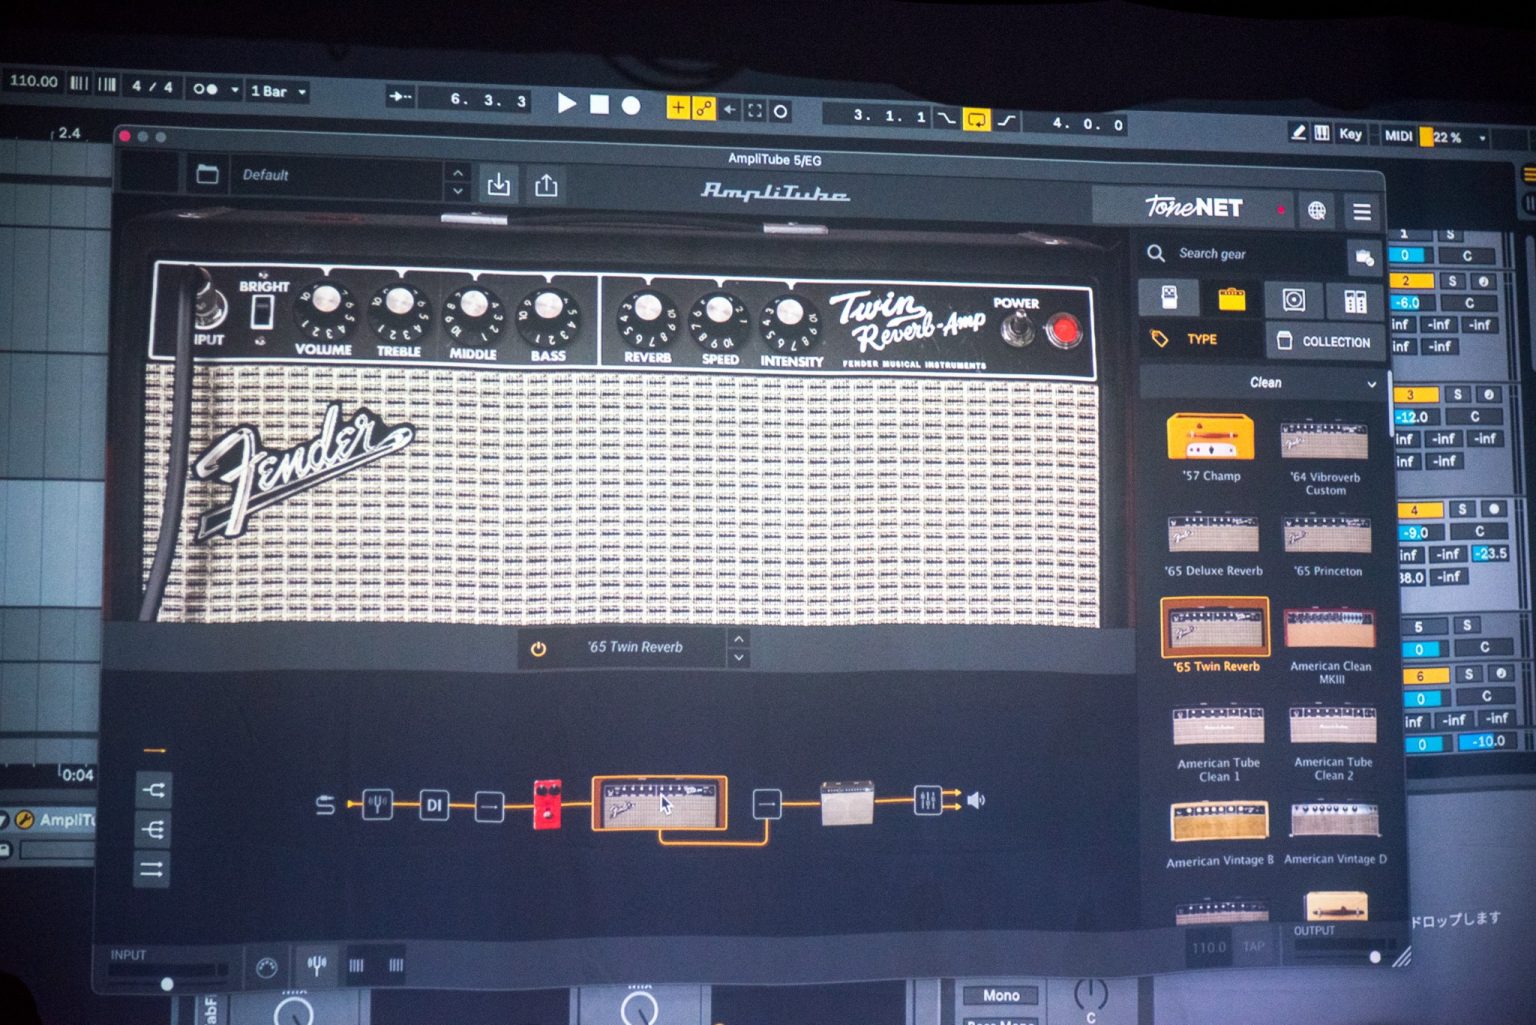Open dropdown arrow beside the 22 % CPU meter

[1482, 138]
